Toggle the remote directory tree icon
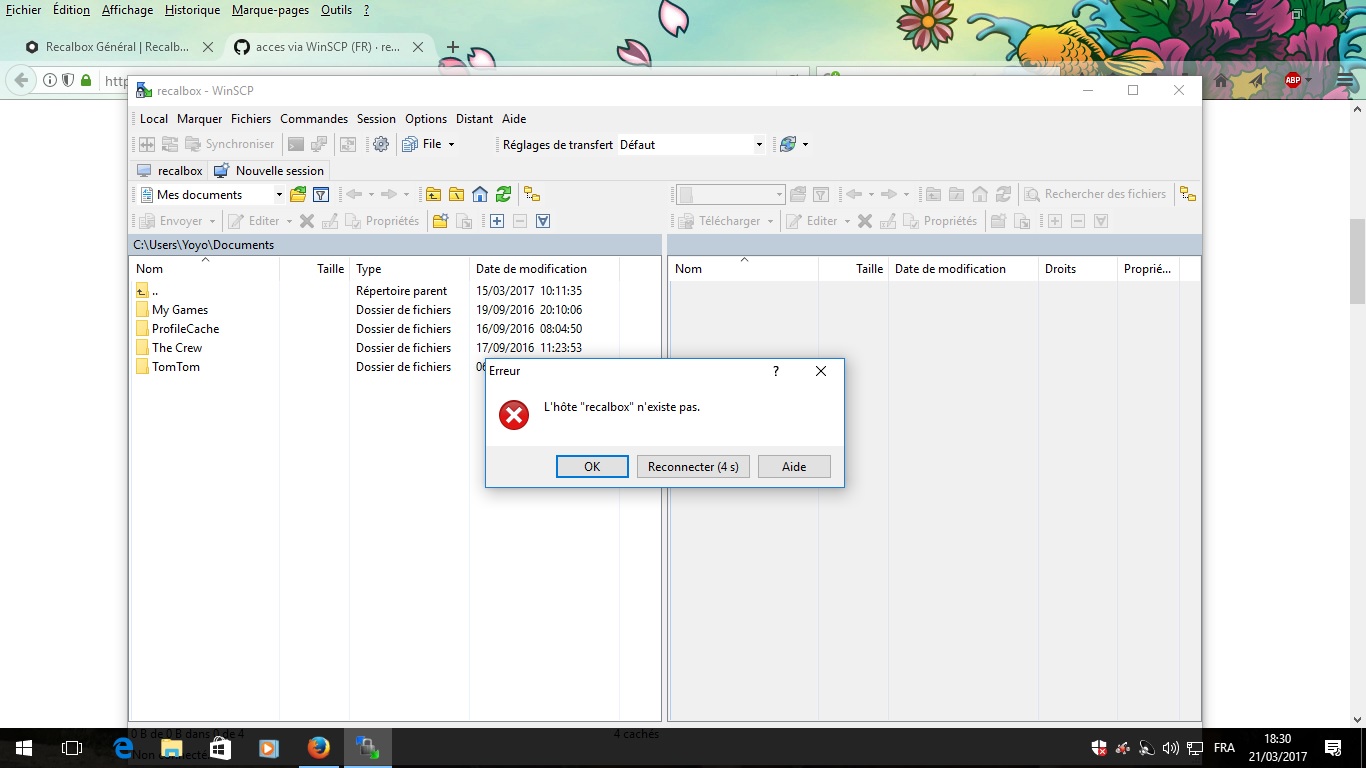This screenshot has height=768, width=1366. (x=1187, y=195)
